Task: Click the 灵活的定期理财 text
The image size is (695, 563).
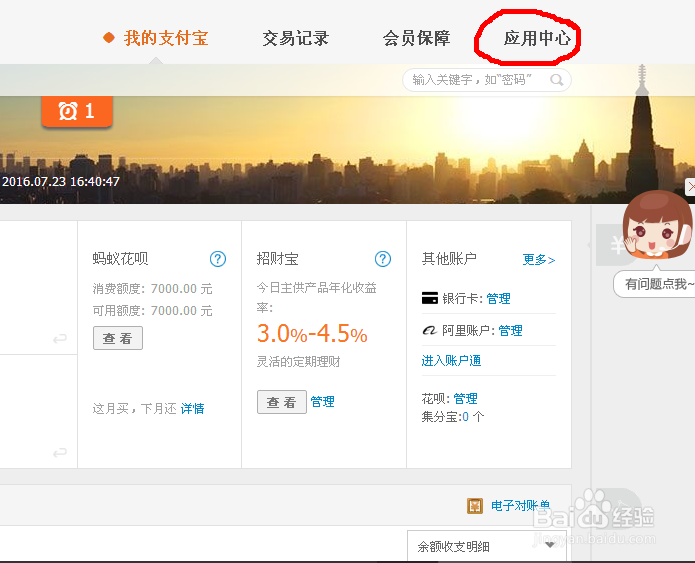Action: pyautogui.click(x=298, y=362)
